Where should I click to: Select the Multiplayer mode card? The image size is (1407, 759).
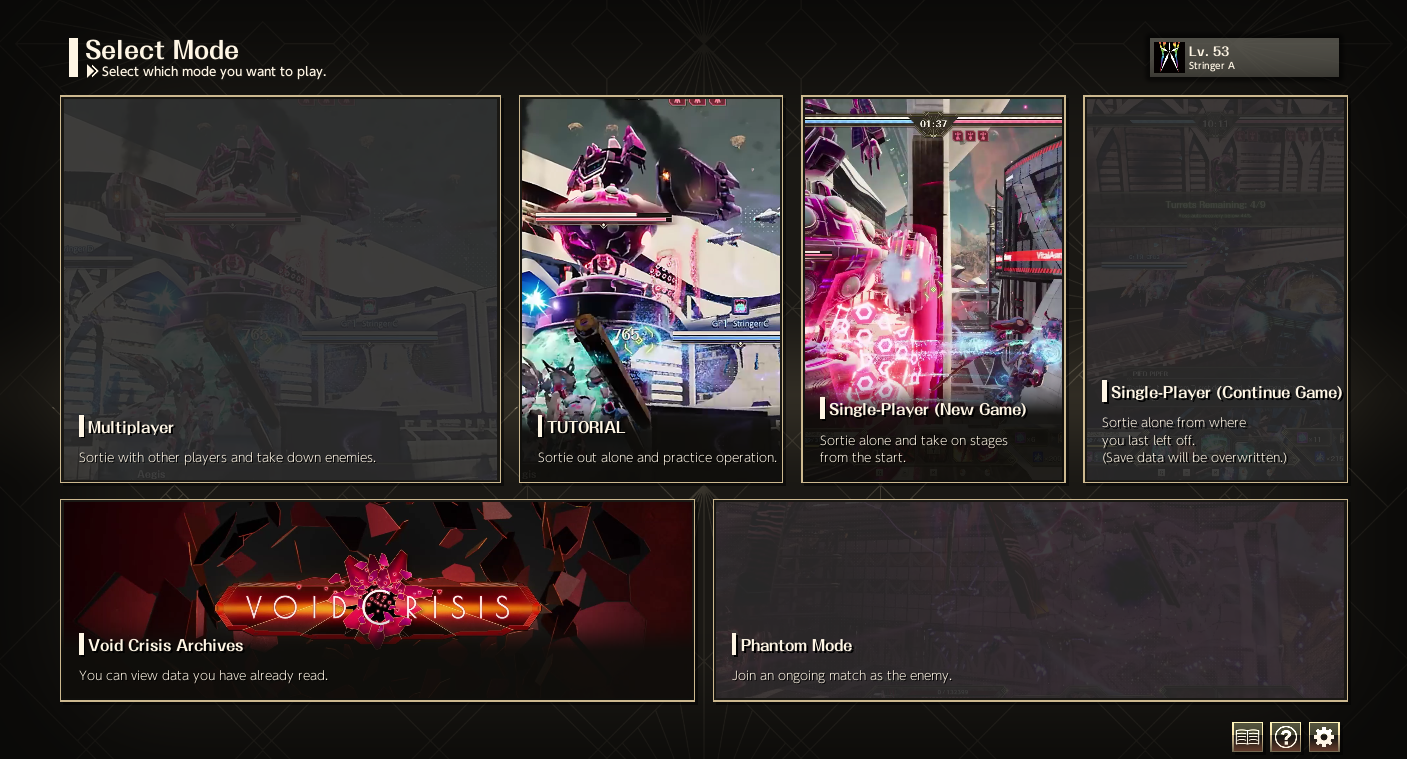pos(280,289)
